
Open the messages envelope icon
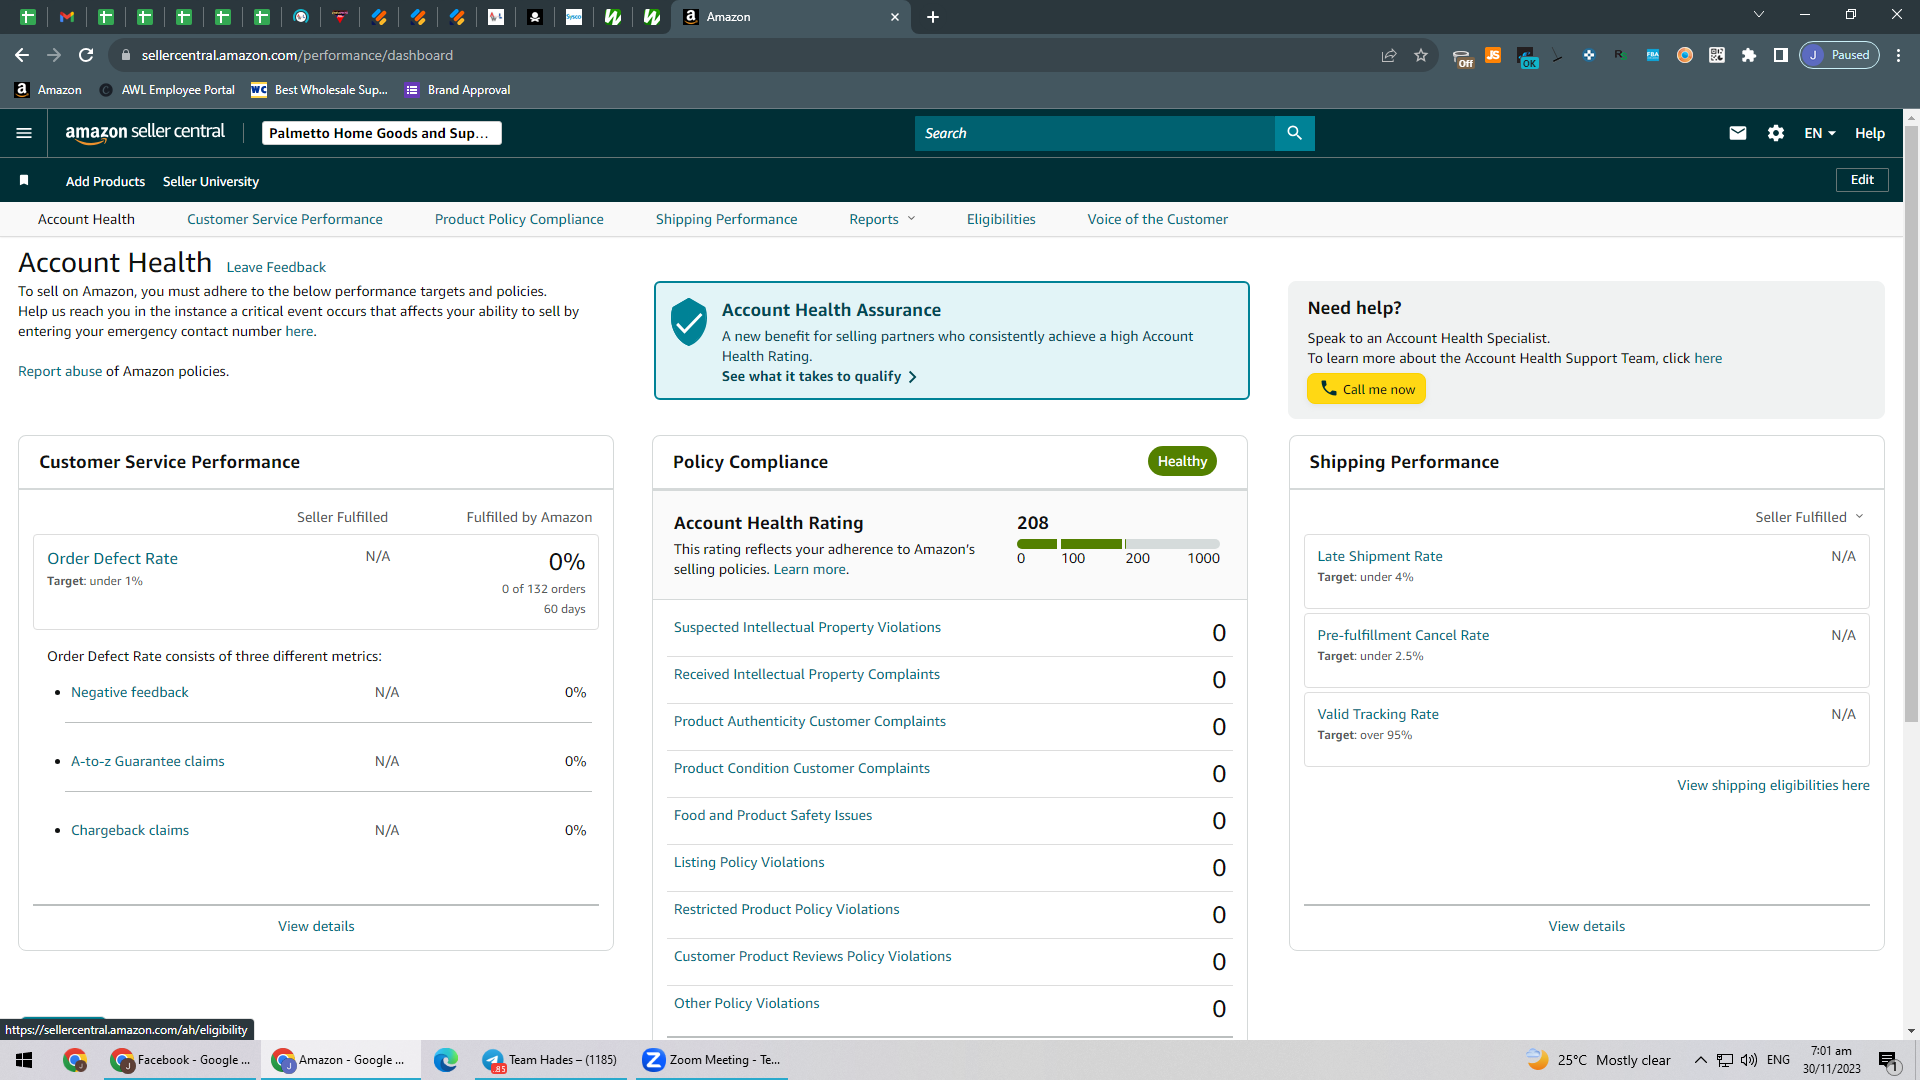[1738, 133]
